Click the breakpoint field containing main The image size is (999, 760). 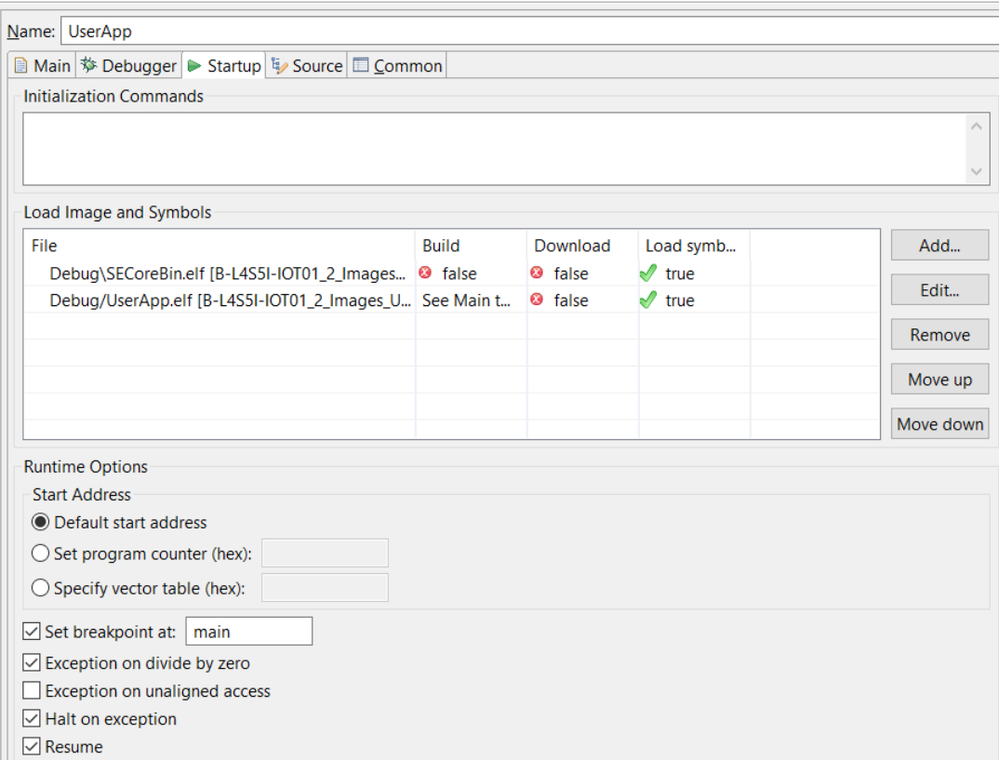pyautogui.click(x=249, y=631)
